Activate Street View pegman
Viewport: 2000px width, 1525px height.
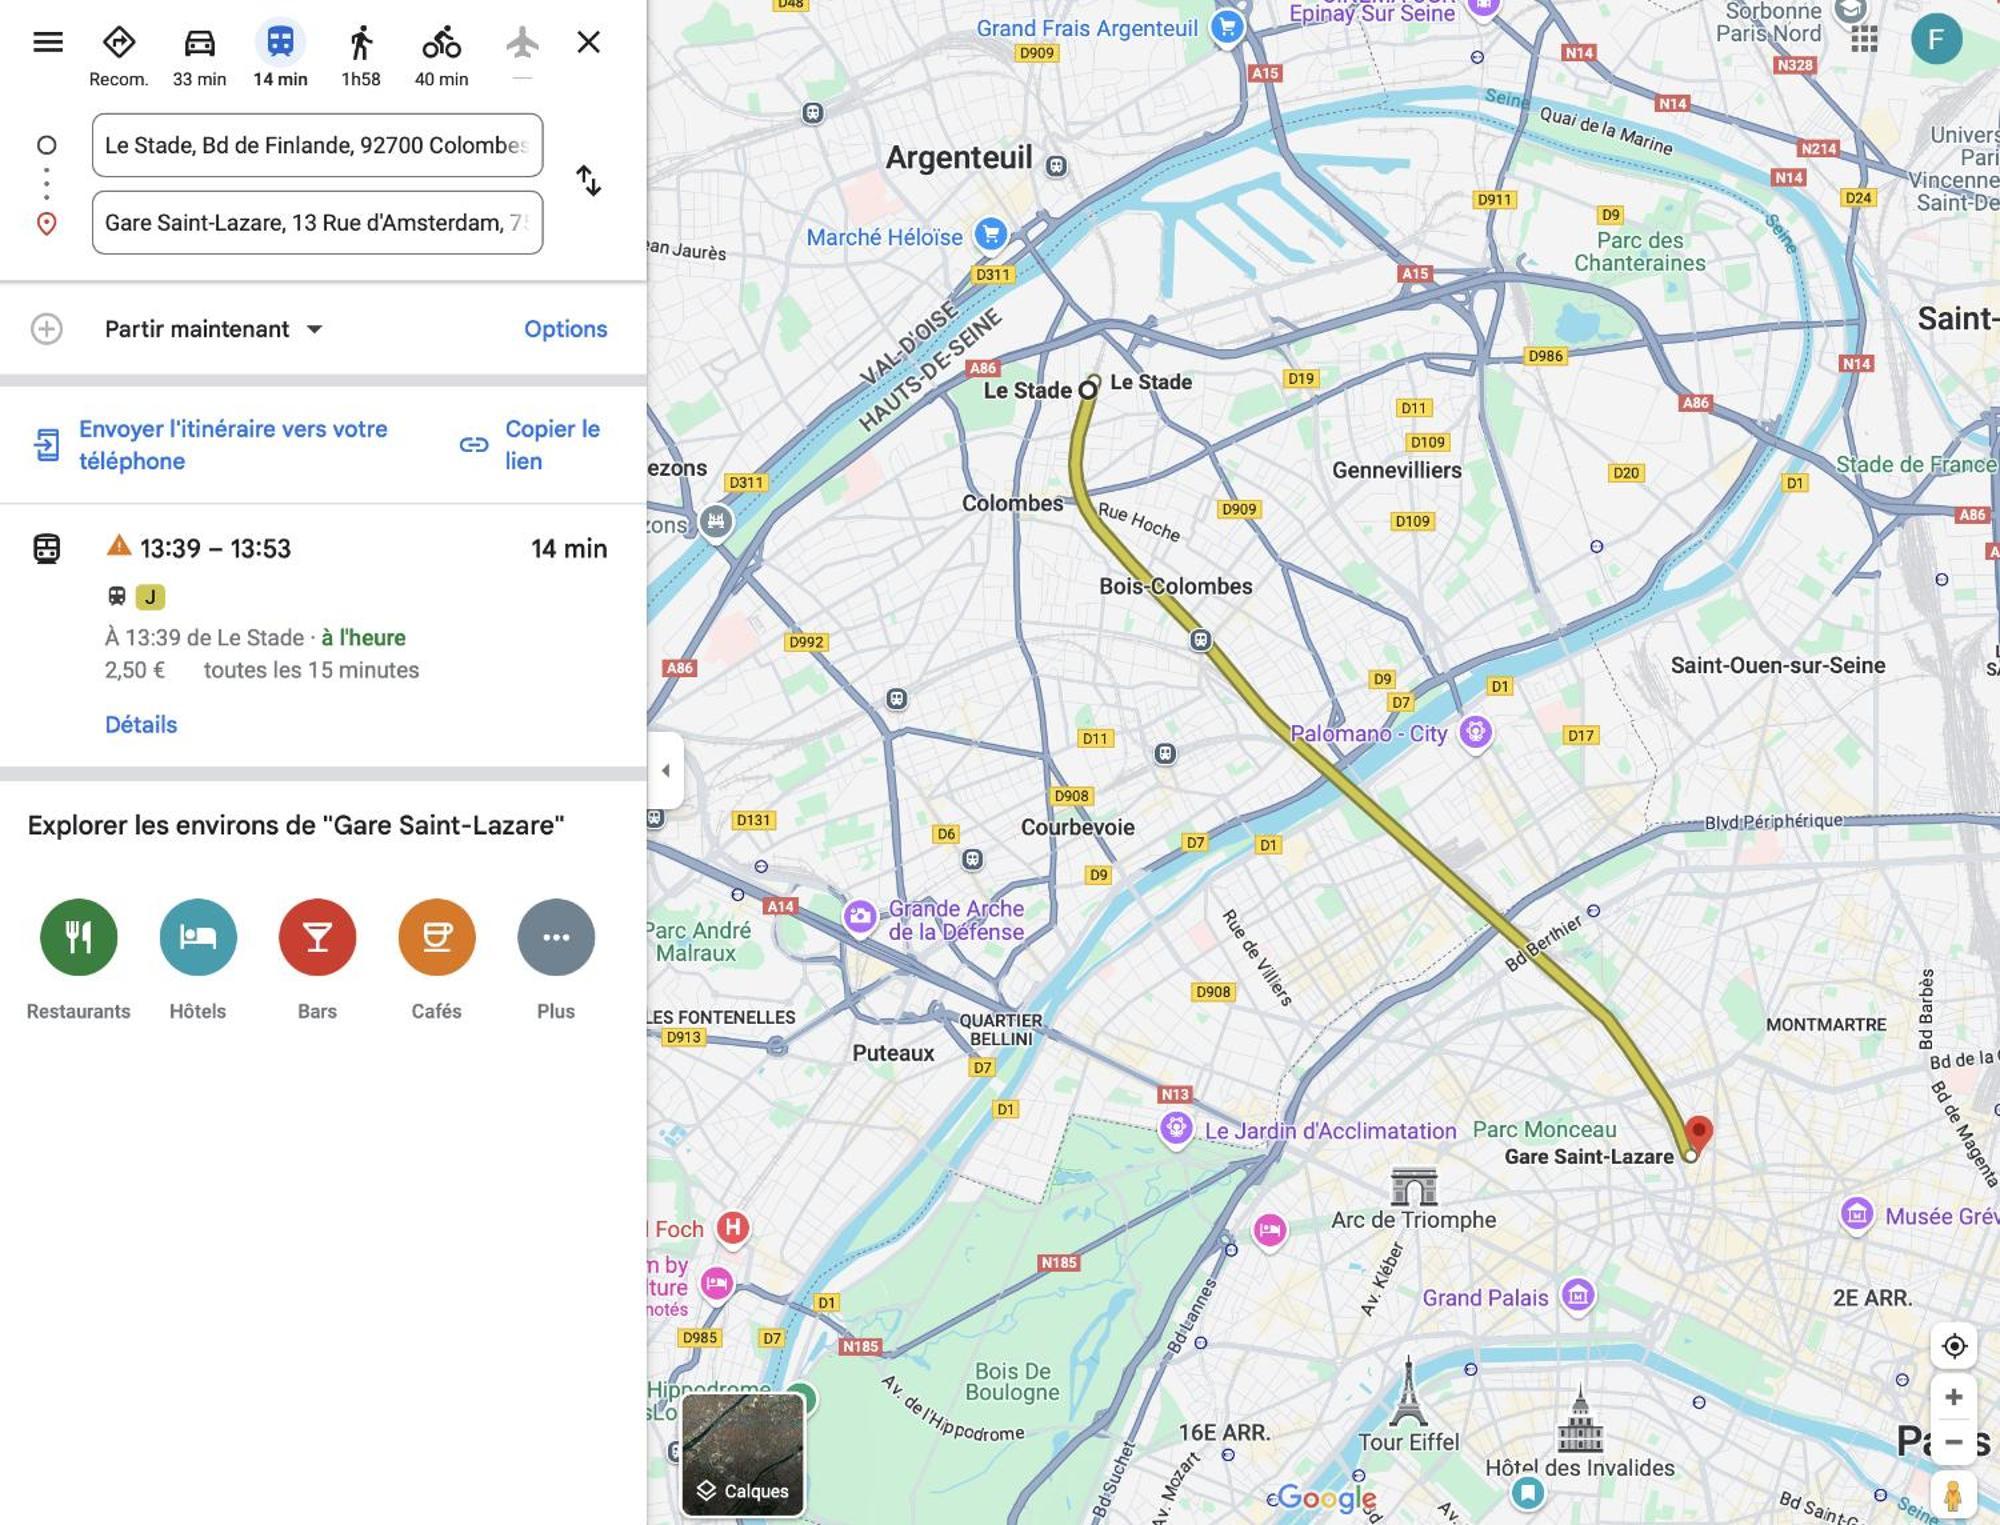[1953, 1497]
